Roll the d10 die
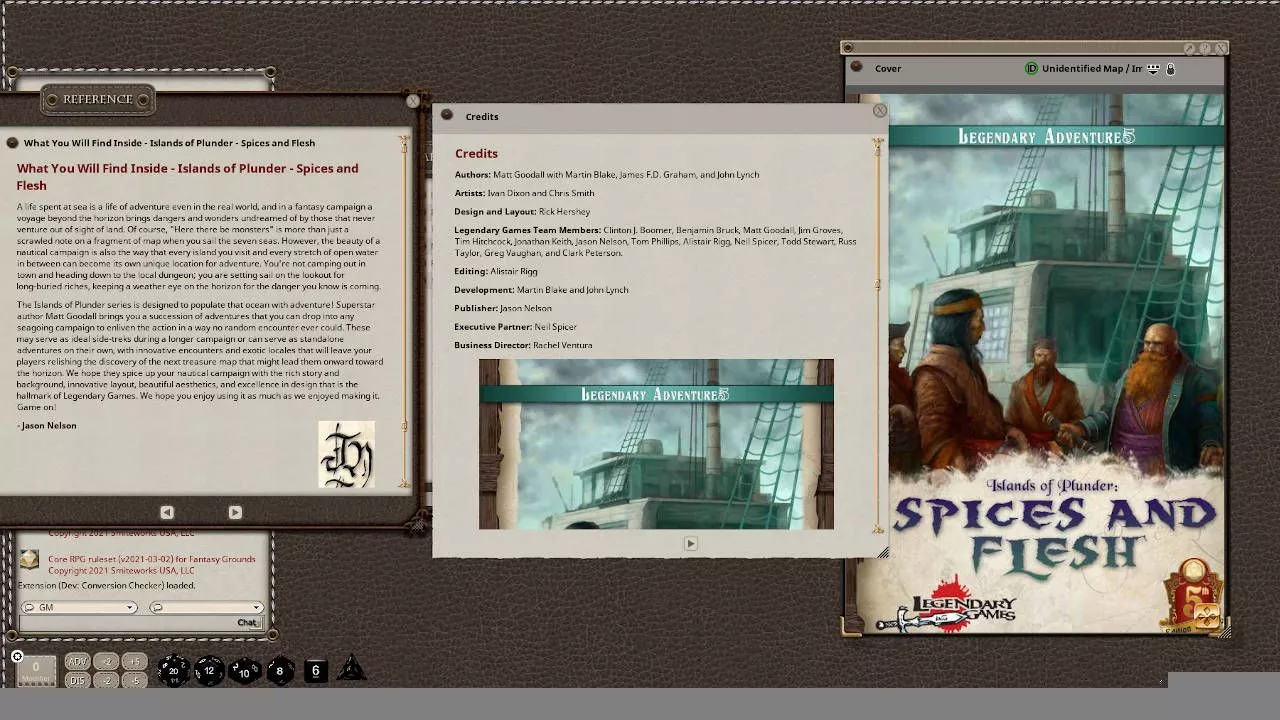This screenshot has width=1280, height=720. point(244,670)
